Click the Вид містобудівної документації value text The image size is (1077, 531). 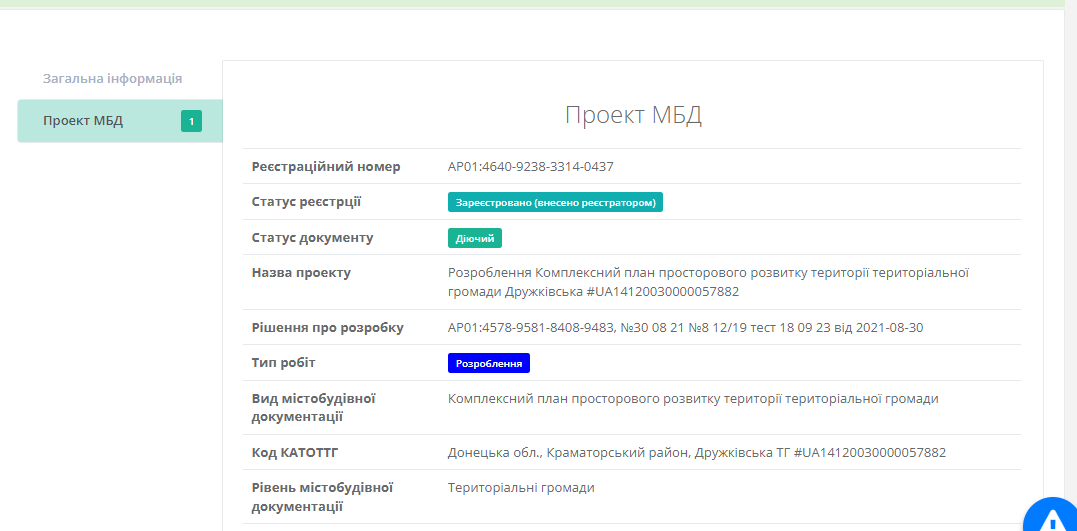click(693, 398)
